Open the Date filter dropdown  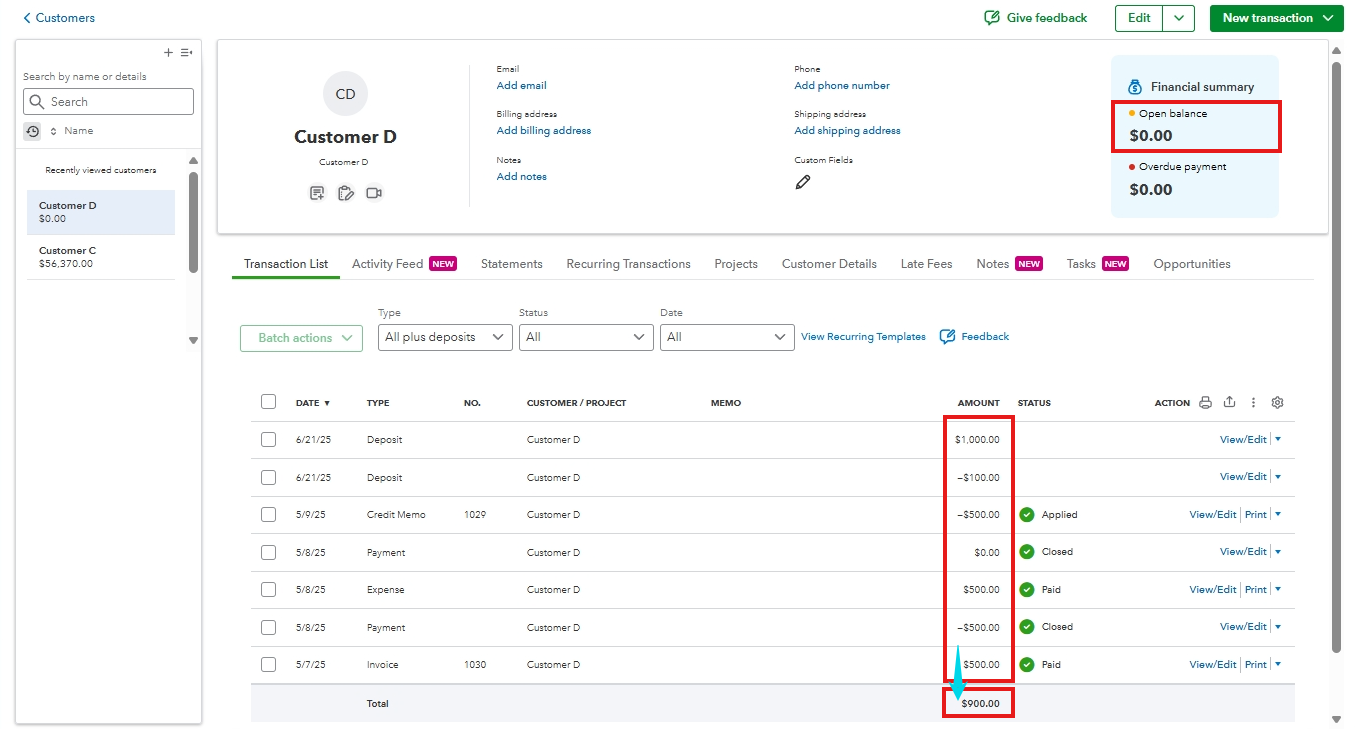[x=727, y=338]
